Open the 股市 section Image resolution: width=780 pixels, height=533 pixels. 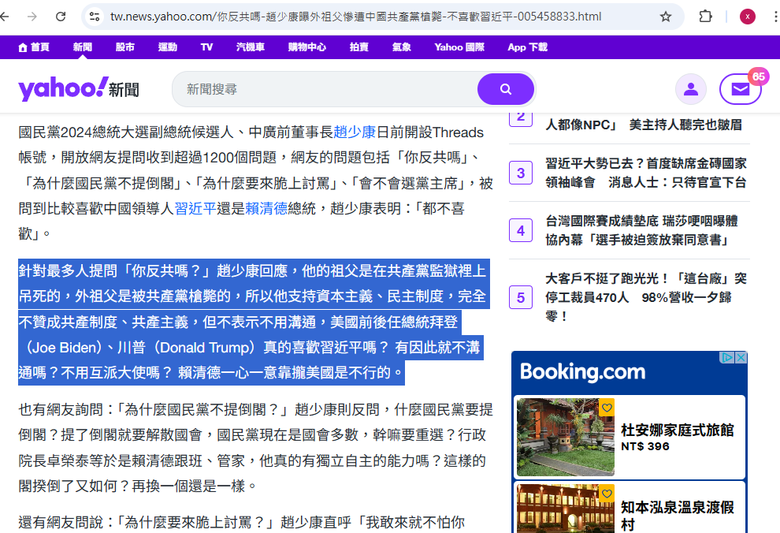tap(125, 47)
